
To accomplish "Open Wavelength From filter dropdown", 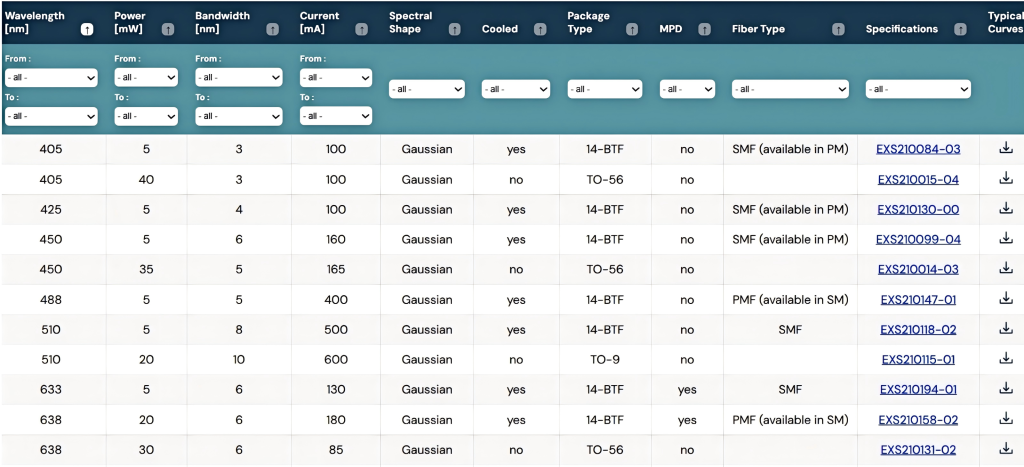I will click(x=51, y=78).
